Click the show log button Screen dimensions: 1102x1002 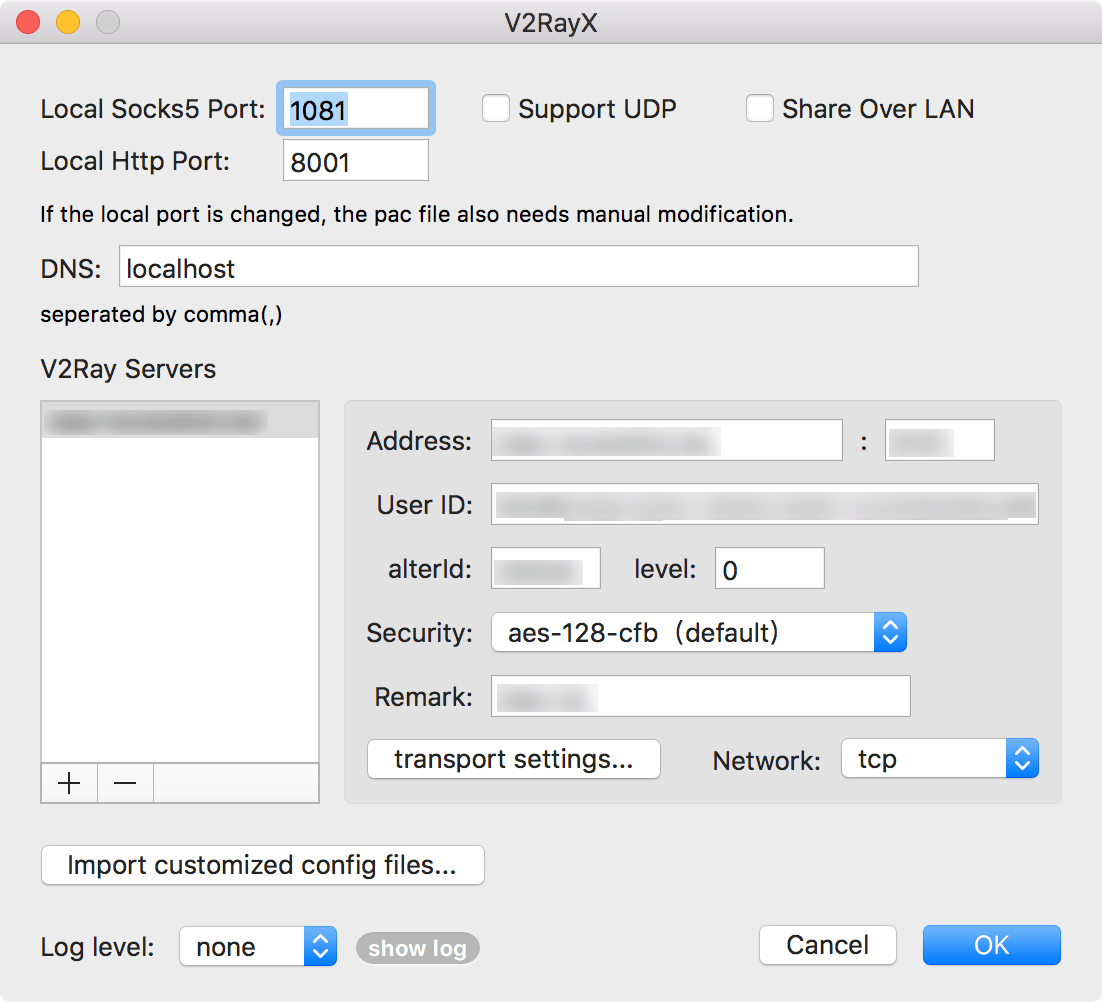click(417, 948)
